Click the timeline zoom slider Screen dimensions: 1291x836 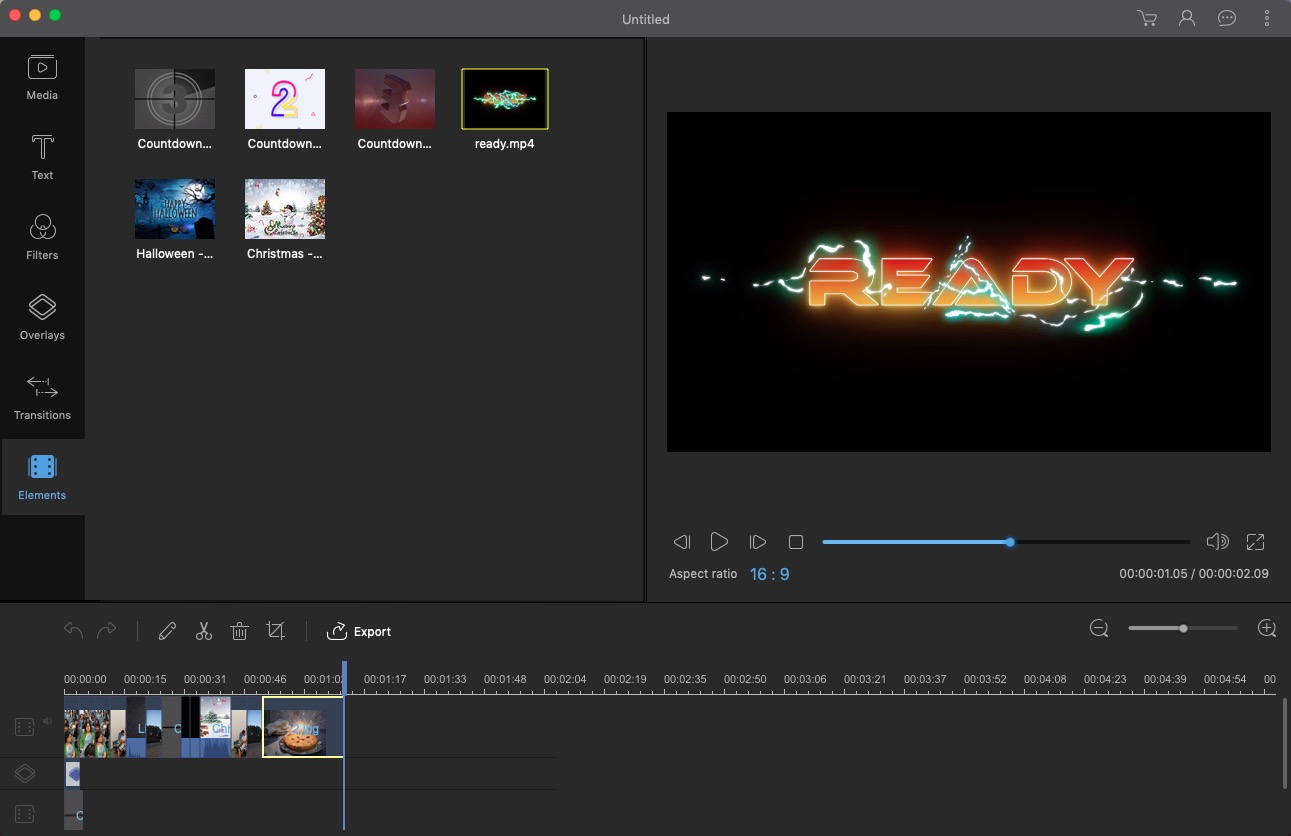point(1183,628)
